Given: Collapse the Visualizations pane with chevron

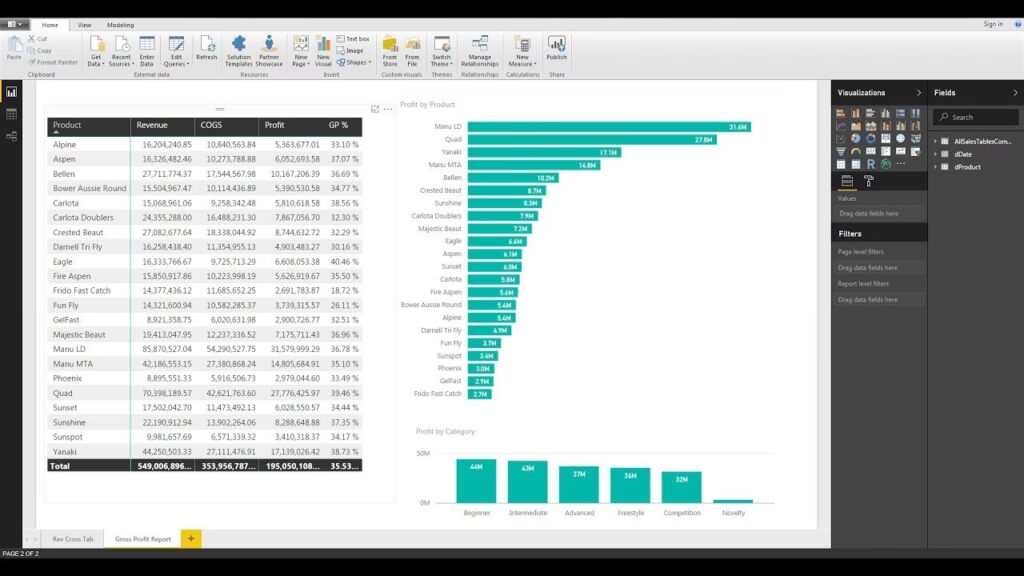Looking at the screenshot, I should tap(918, 93).
